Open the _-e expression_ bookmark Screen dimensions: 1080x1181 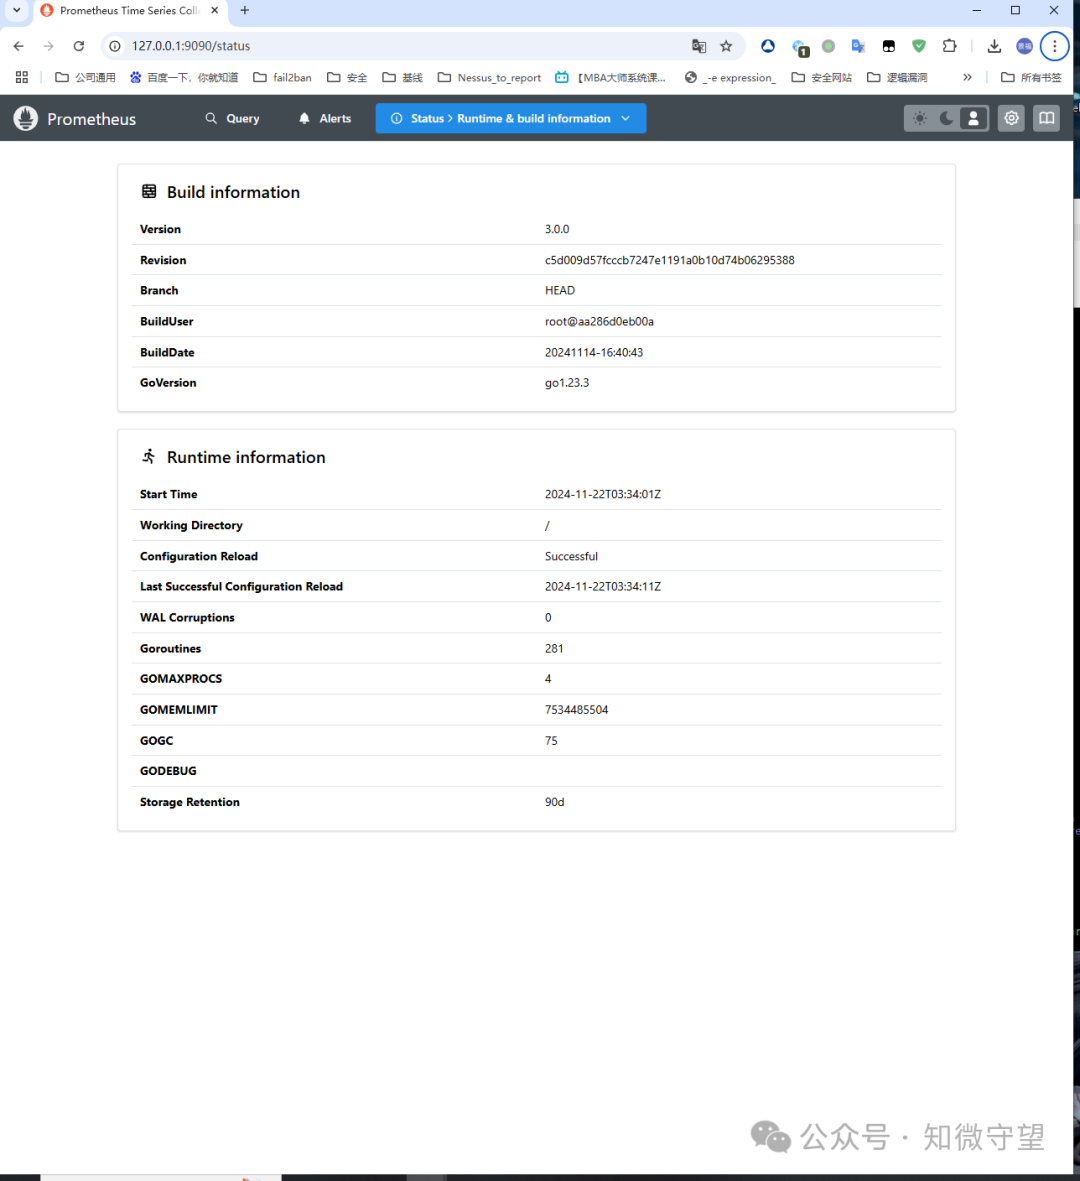point(730,77)
